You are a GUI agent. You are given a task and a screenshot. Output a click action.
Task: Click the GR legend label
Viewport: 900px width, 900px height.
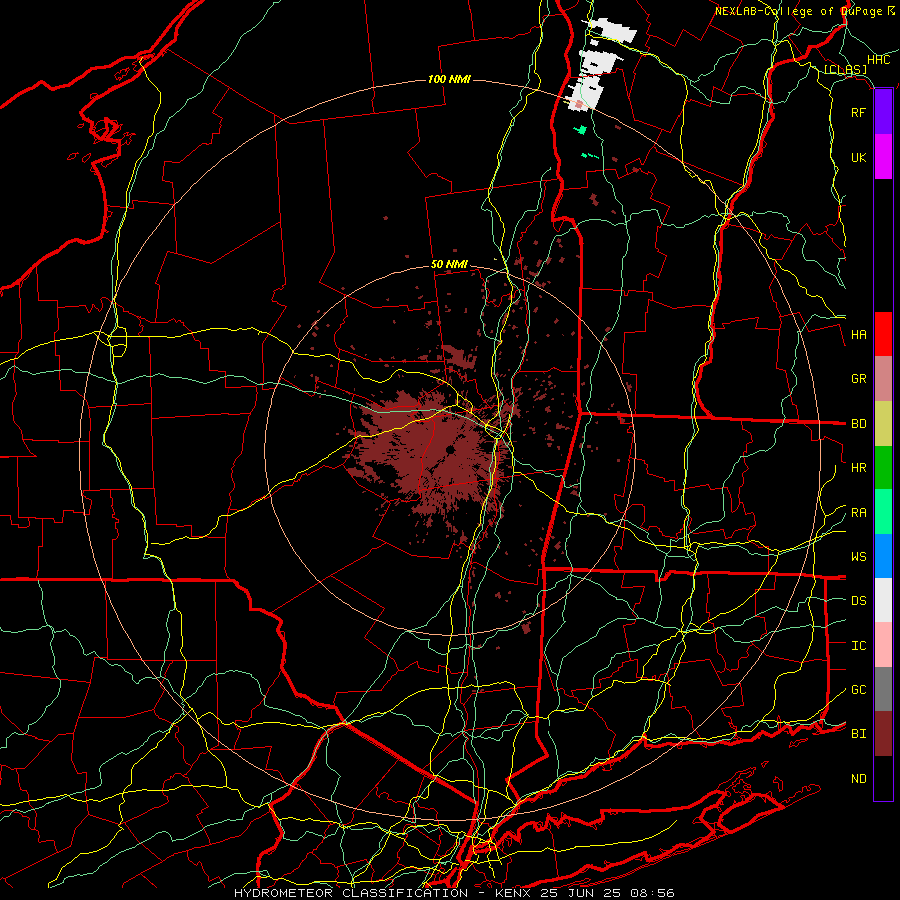(x=859, y=379)
